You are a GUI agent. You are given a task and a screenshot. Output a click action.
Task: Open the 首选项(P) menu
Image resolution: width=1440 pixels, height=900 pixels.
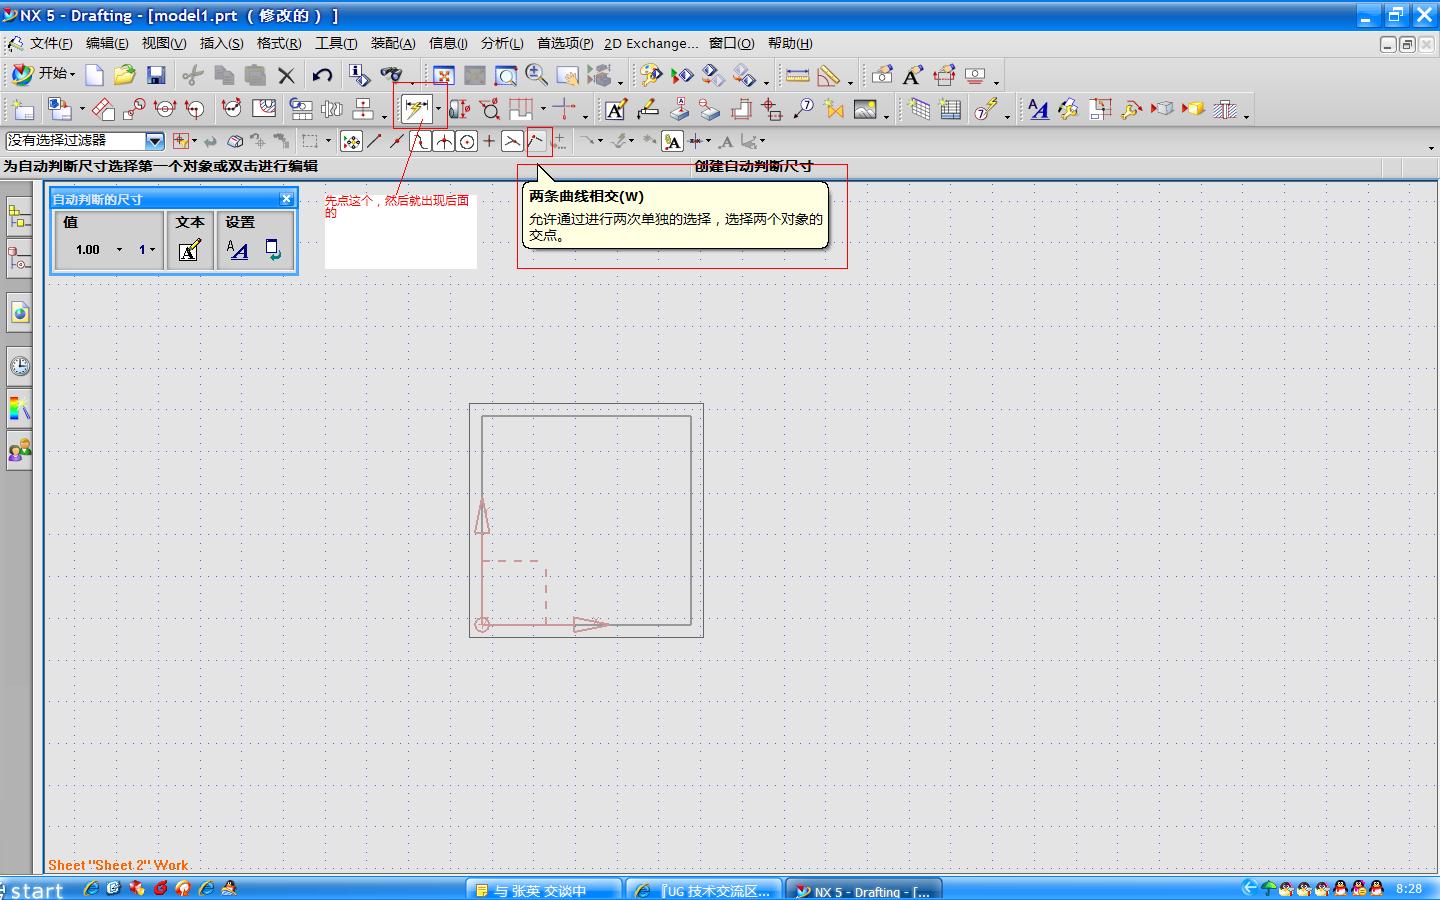[565, 43]
